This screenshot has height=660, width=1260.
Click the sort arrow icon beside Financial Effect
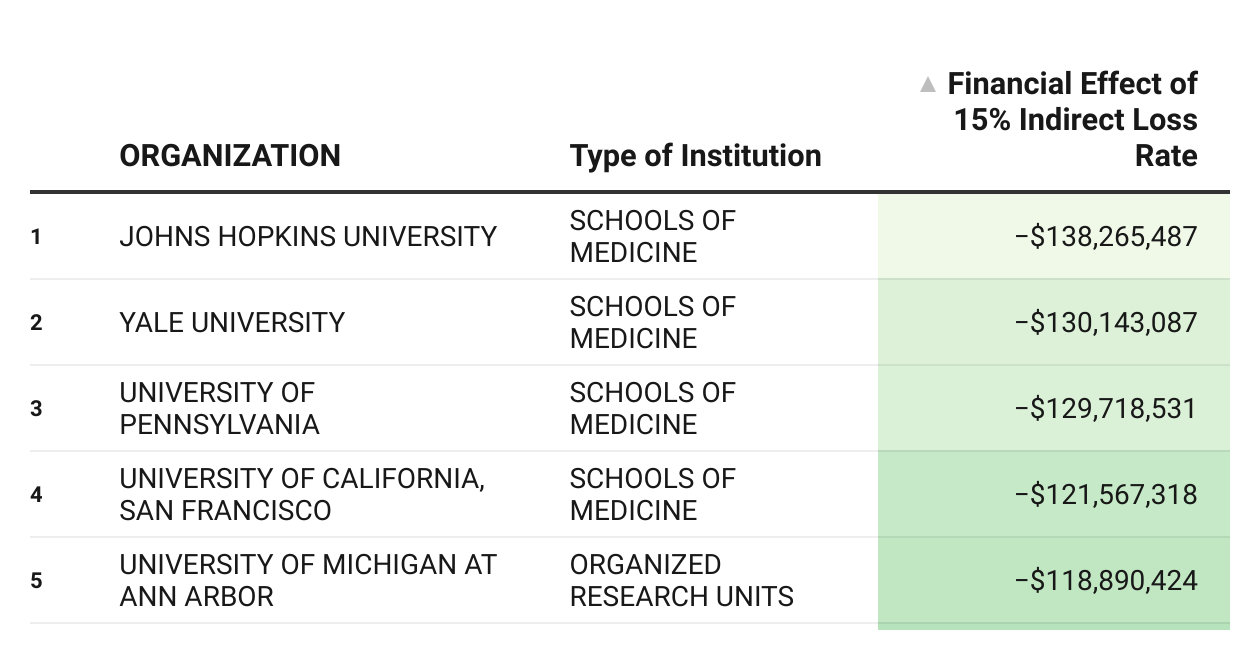(x=928, y=84)
